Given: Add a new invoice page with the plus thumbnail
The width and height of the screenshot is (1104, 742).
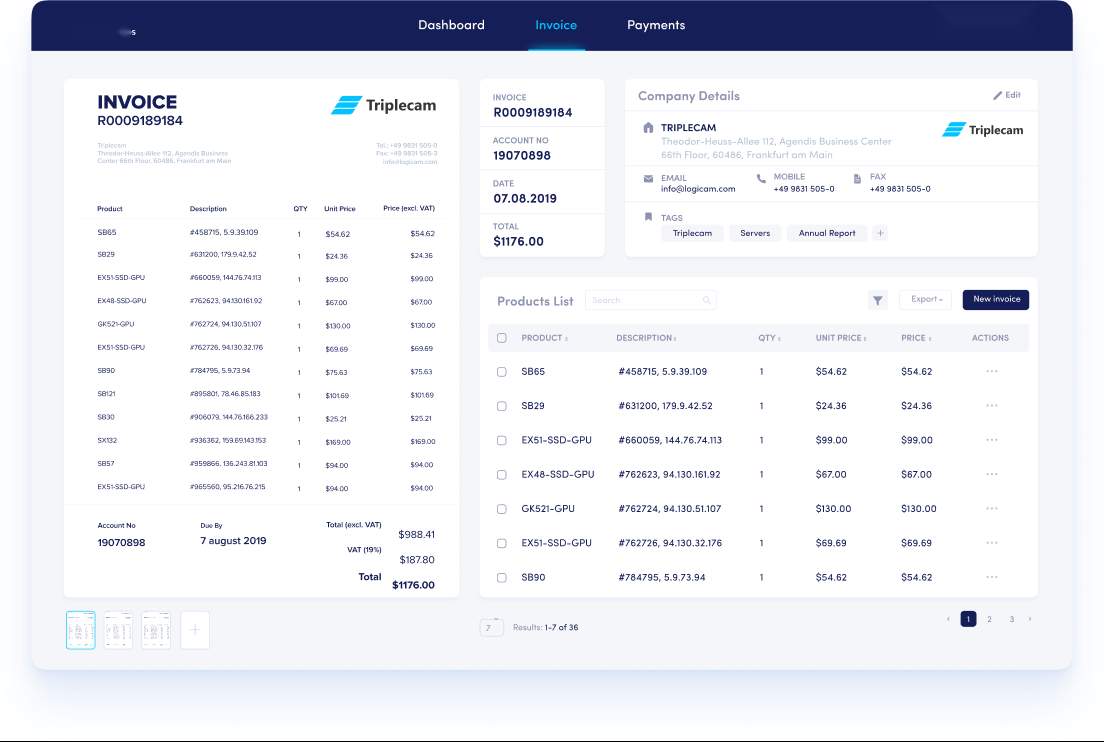Looking at the screenshot, I should 194,629.
